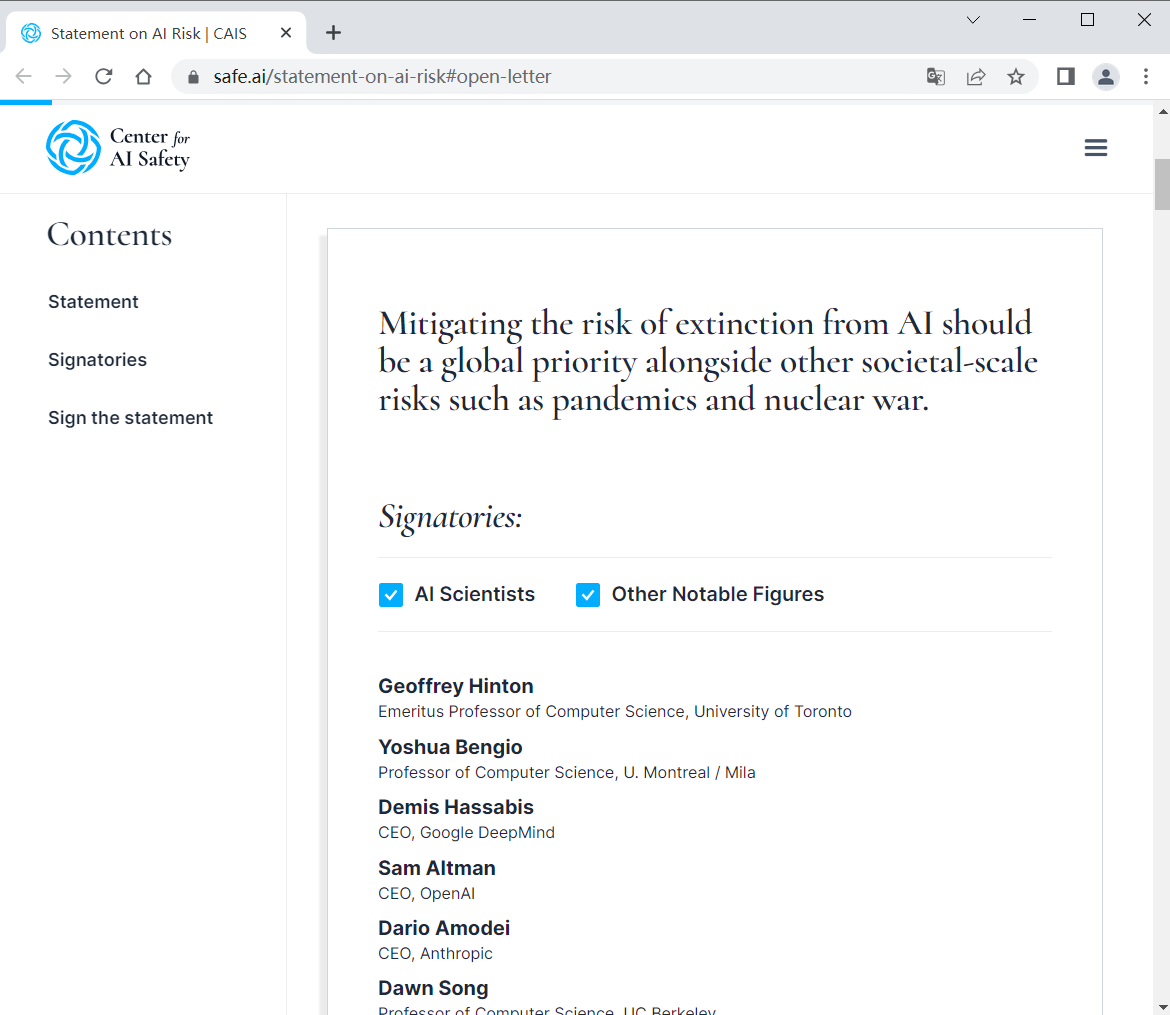
Task: Open the Chrome profile avatar
Action: (1106, 77)
